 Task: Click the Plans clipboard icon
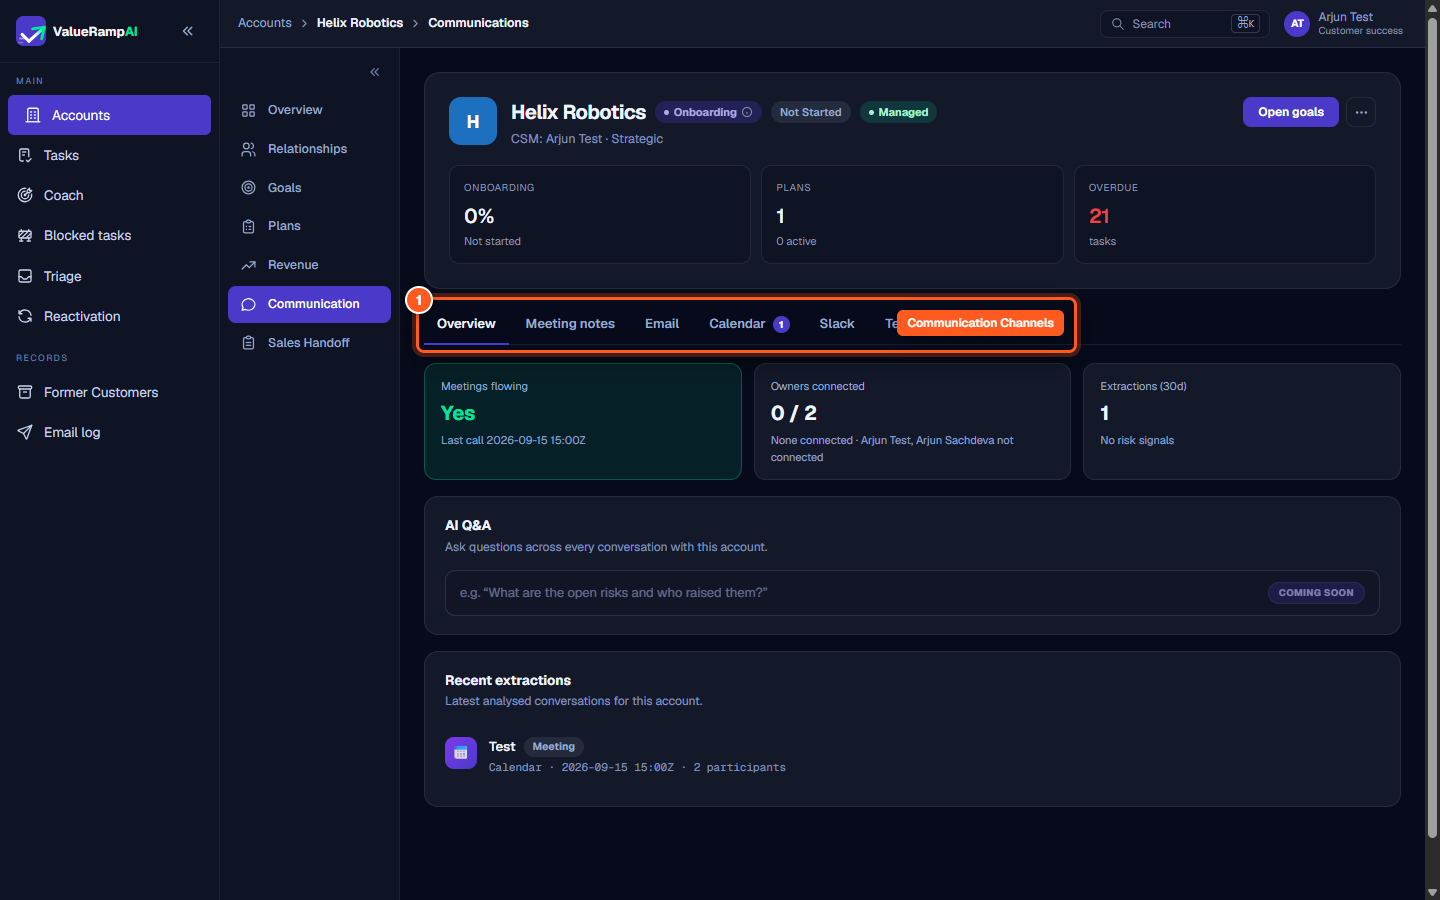tap(249, 226)
